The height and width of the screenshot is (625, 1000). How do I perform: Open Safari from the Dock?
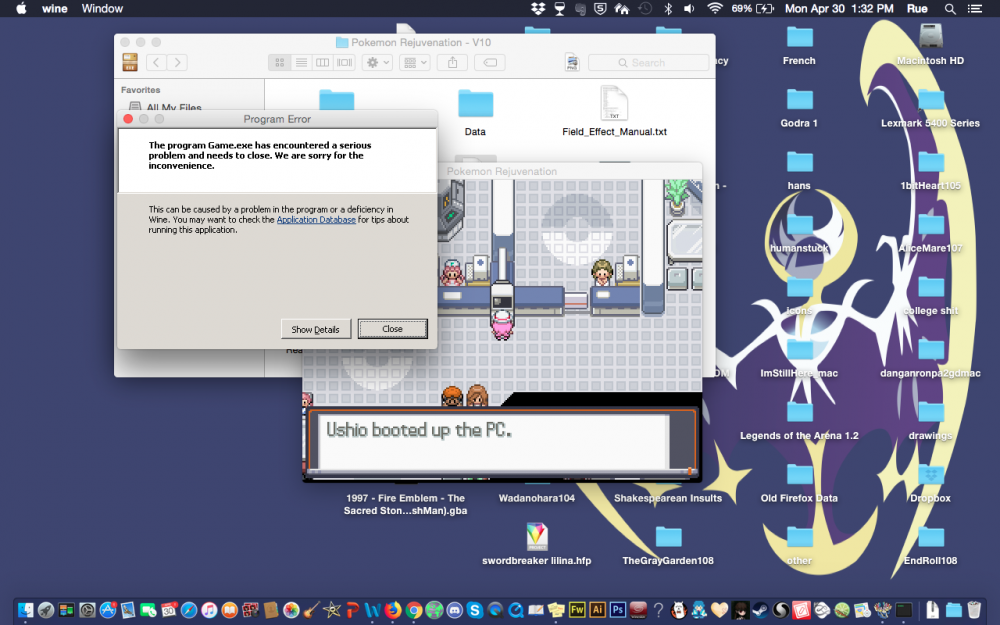(x=189, y=610)
